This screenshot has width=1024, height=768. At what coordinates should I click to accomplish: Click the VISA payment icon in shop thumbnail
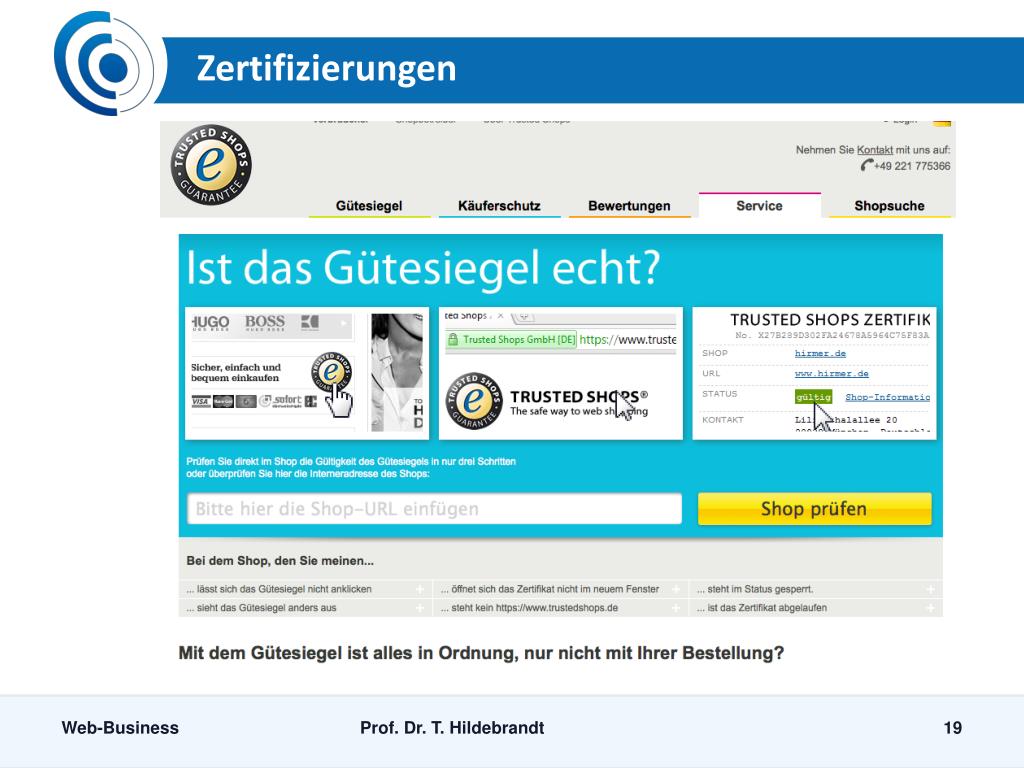click(x=200, y=401)
